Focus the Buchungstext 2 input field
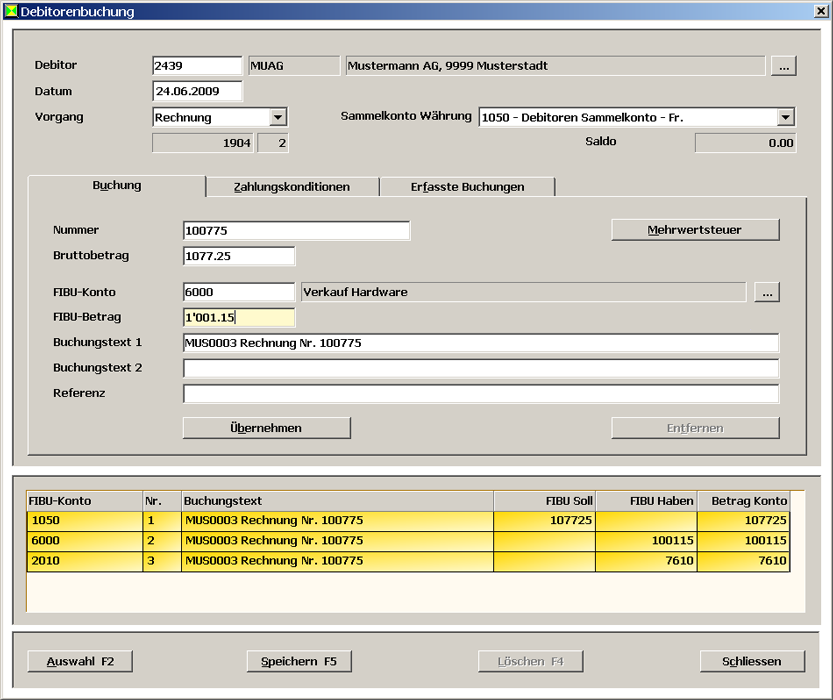Viewport: 833px width, 700px height. pyautogui.click(x=480, y=368)
